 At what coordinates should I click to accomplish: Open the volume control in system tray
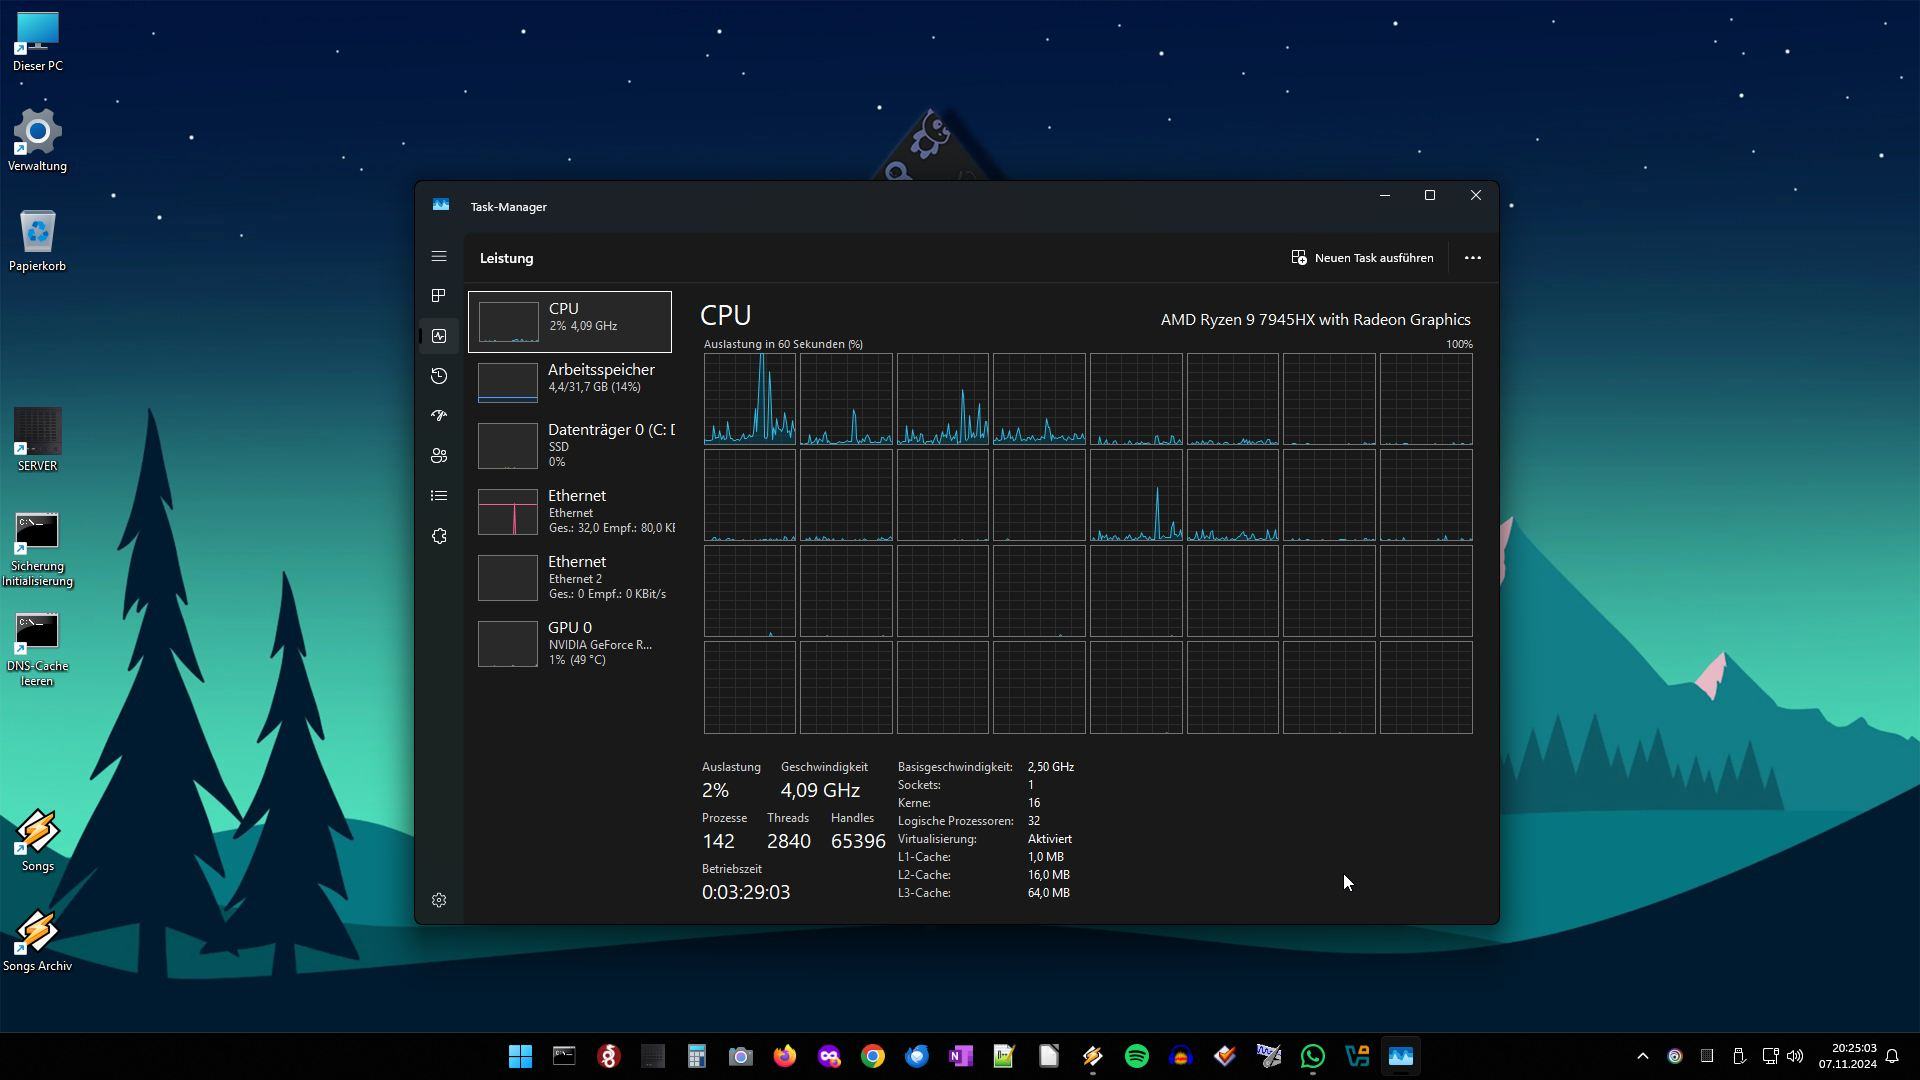pyautogui.click(x=1795, y=1056)
